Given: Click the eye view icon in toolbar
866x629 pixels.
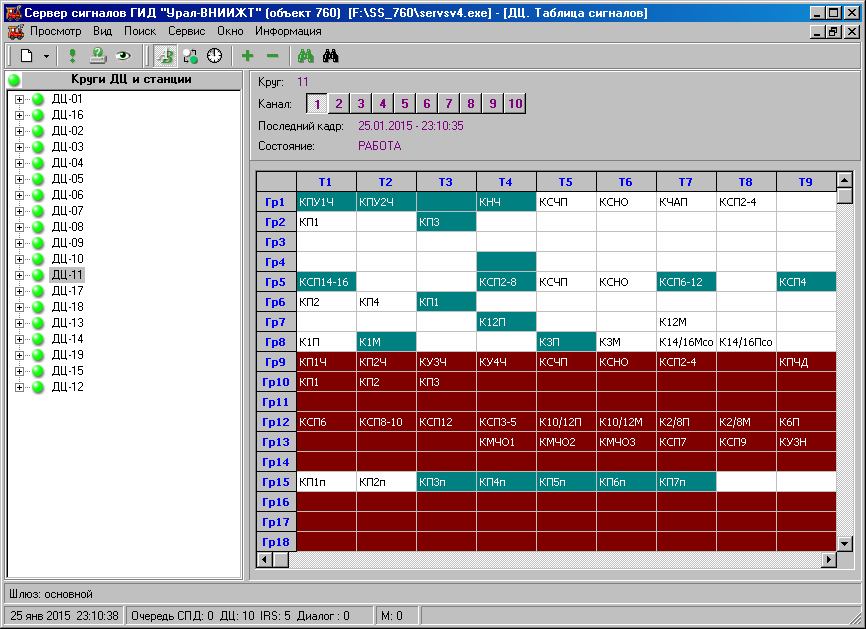Looking at the screenshot, I should tap(123, 56).
